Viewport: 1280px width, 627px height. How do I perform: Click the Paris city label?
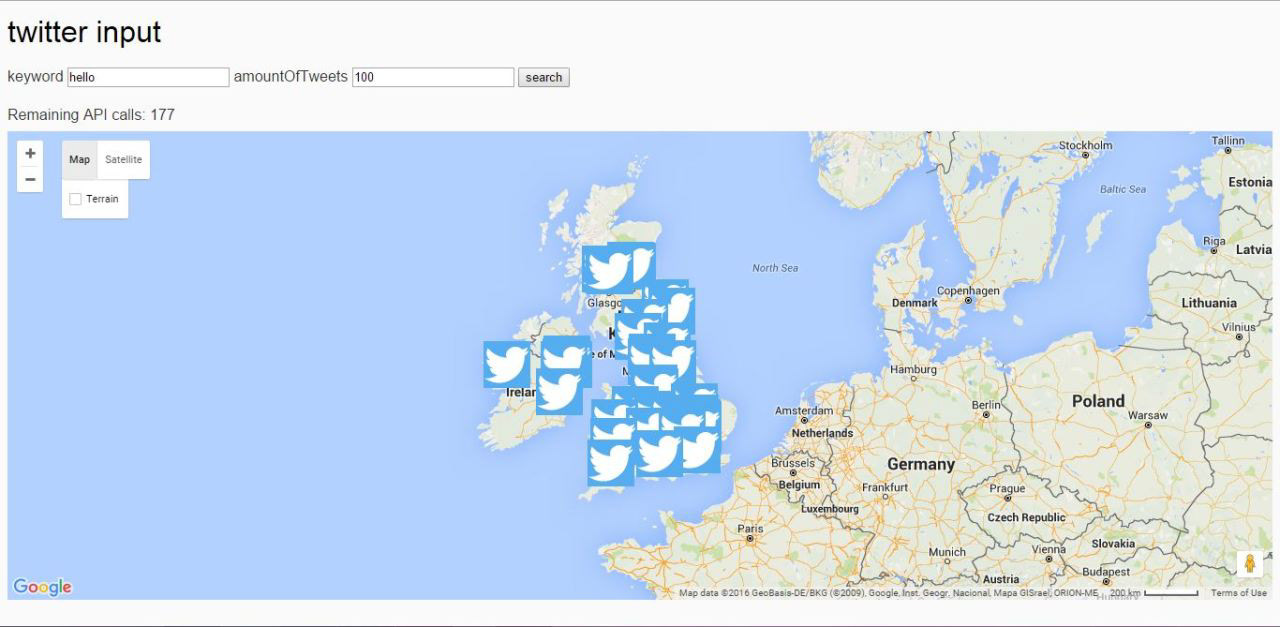[750, 528]
